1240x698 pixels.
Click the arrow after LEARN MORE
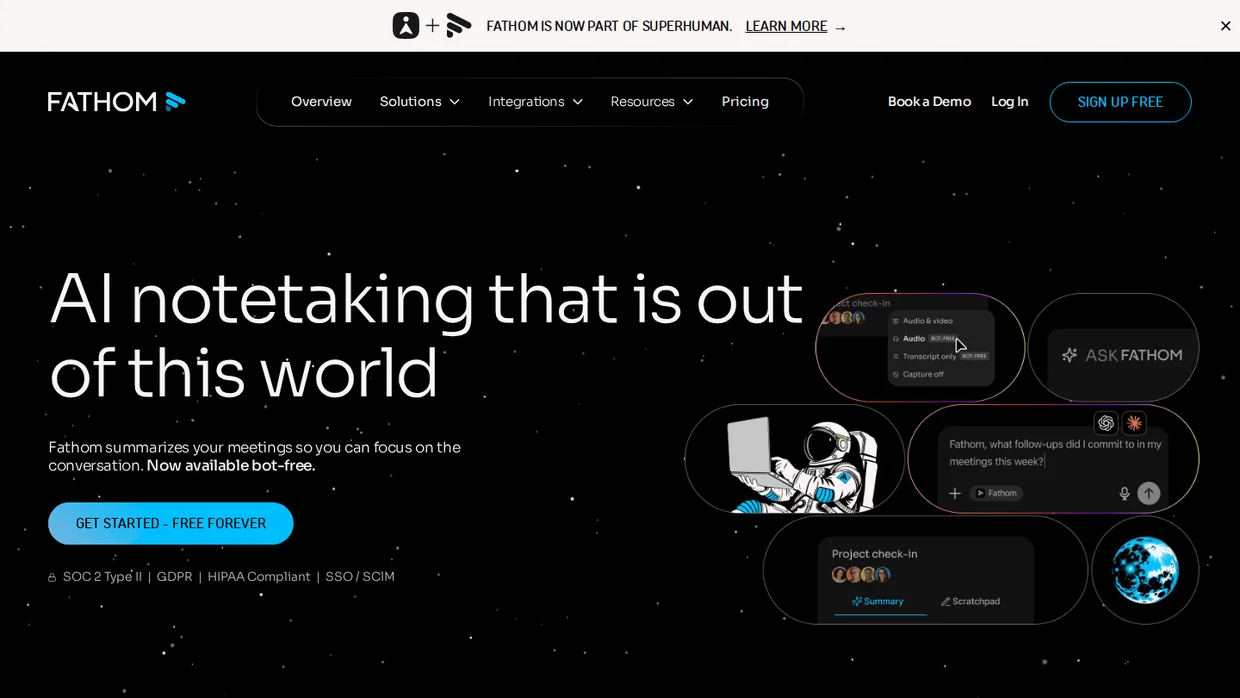coord(840,27)
